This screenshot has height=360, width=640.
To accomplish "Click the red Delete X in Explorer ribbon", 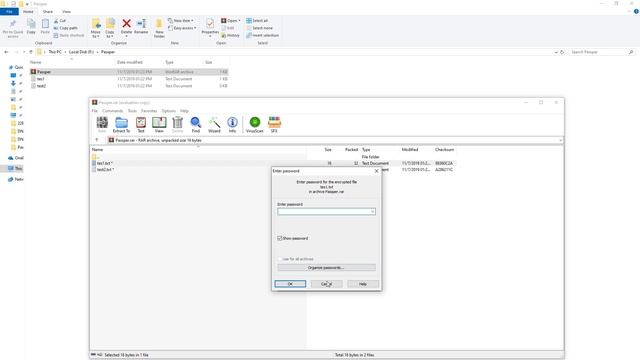I will coord(127,27).
